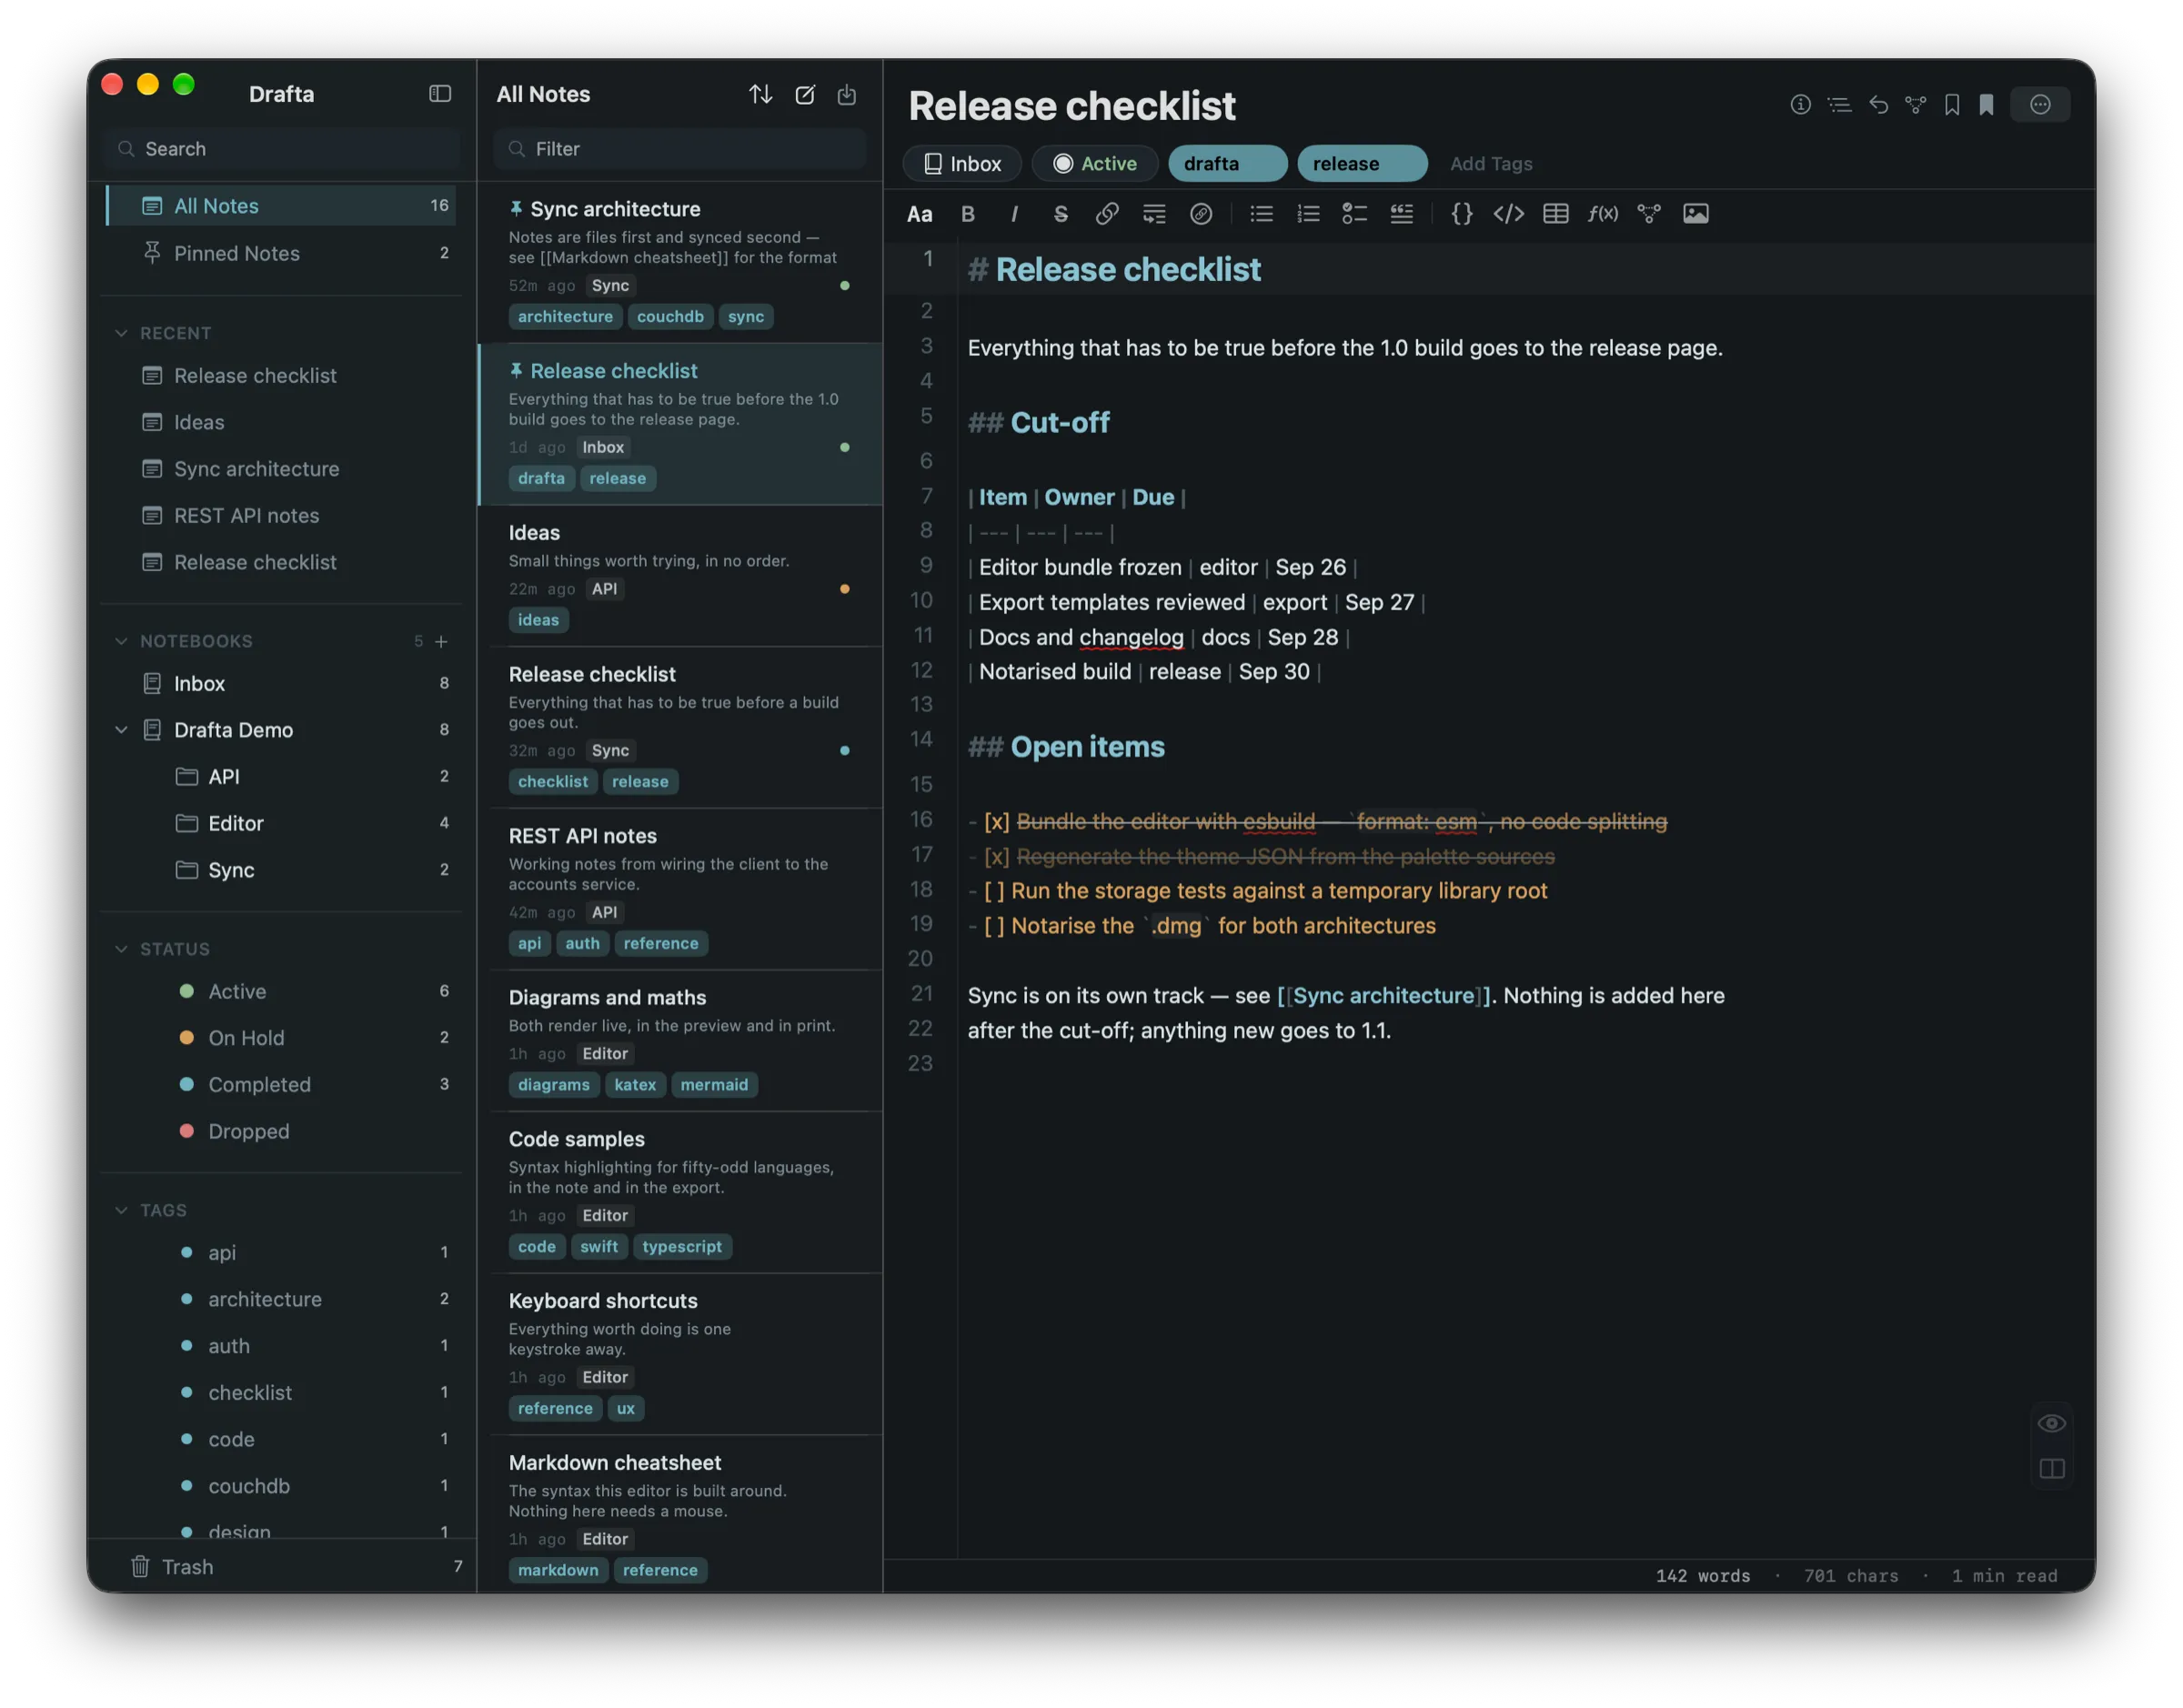Open the note info icon

click(1800, 105)
